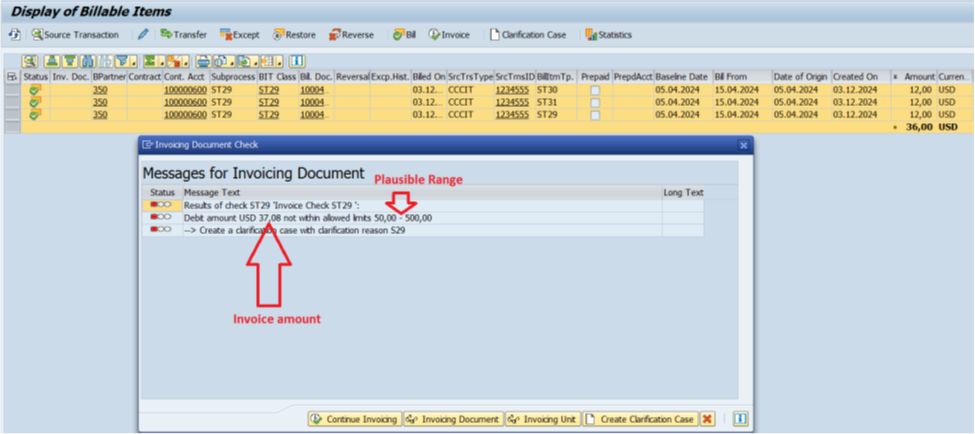
Task: Click the pencil edit icon
Action: click(143, 35)
